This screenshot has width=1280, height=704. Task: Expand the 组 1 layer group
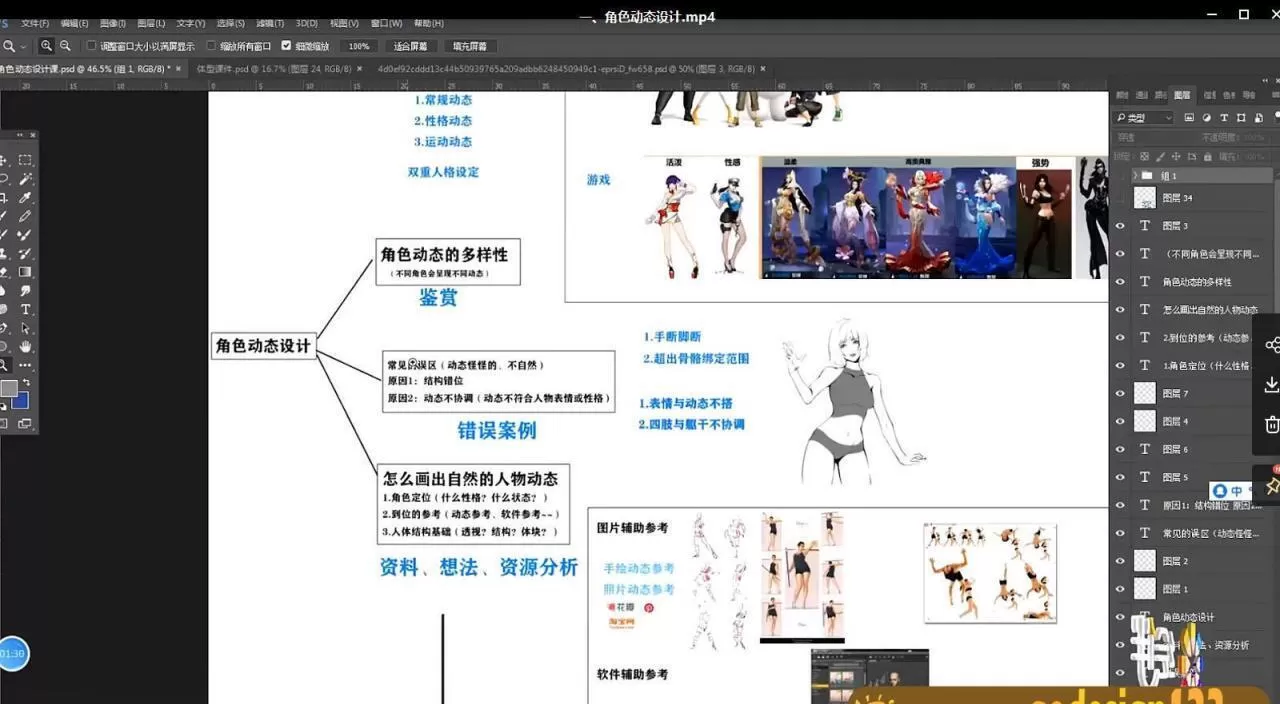point(1135,175)
